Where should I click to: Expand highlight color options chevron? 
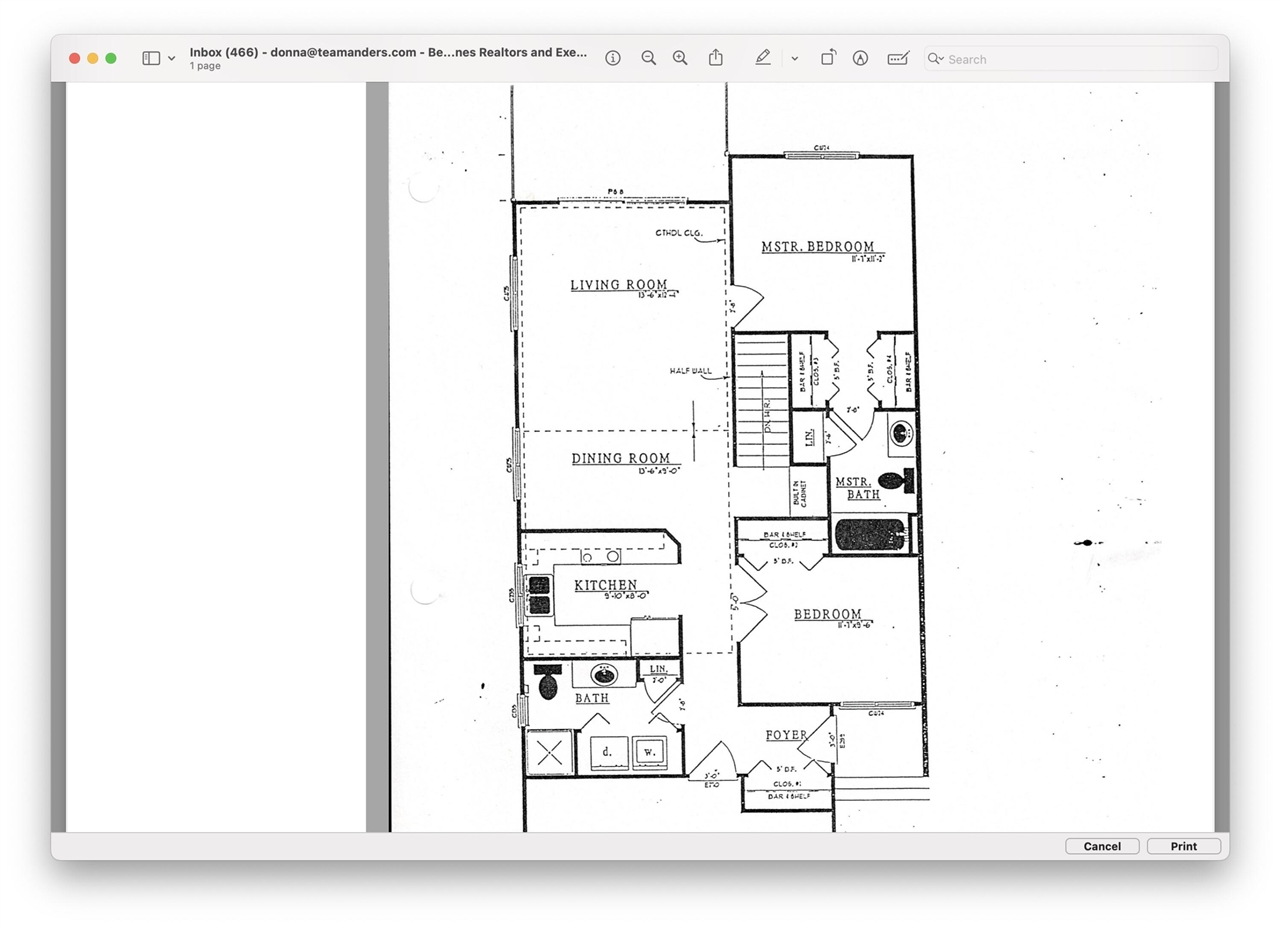point(794,59)
